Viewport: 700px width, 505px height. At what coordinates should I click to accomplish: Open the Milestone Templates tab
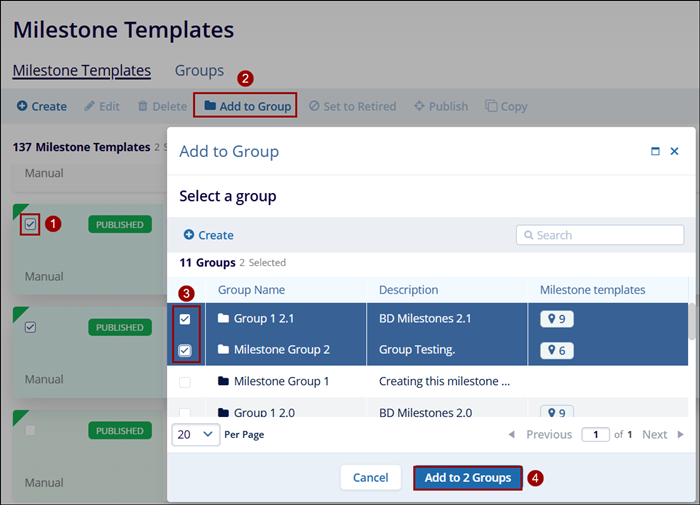[82, 71]
